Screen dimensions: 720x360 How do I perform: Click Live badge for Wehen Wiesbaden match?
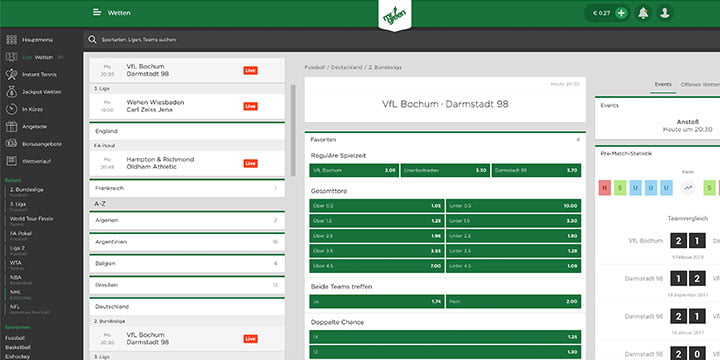pyautogui.click(x=250, y=106)
